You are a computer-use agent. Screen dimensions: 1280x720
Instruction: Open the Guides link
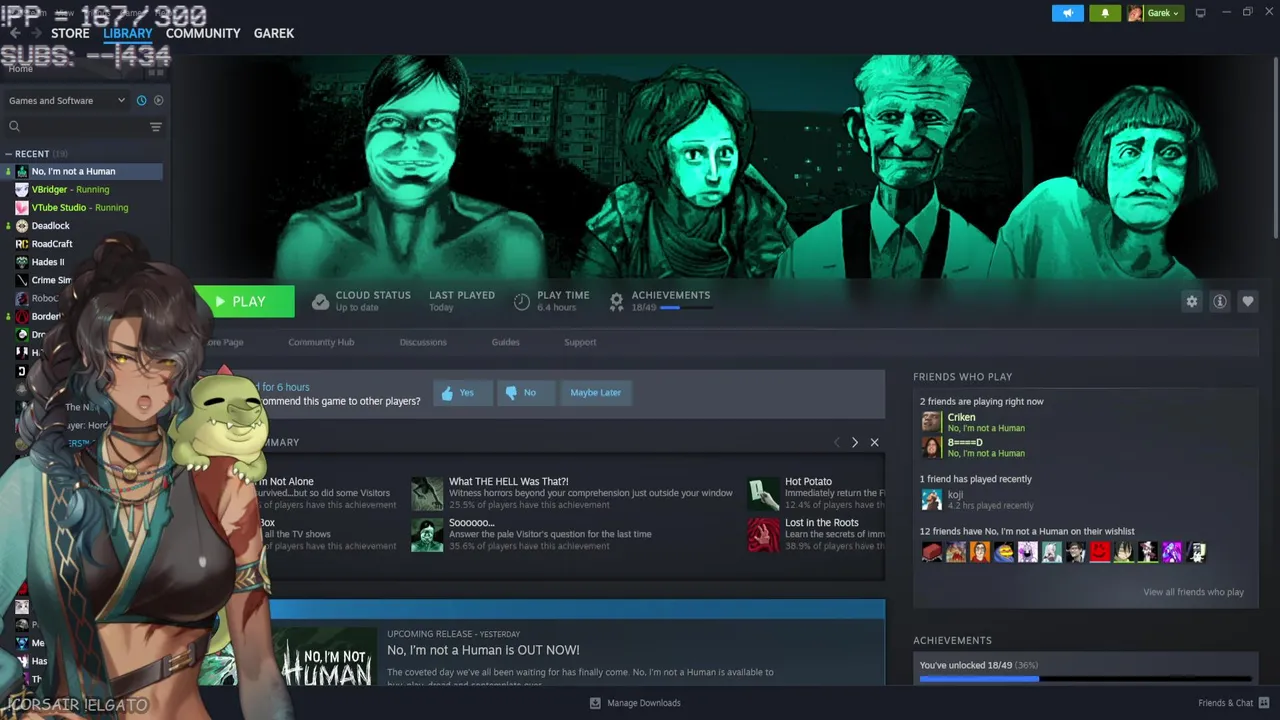[x=505, y=342]
